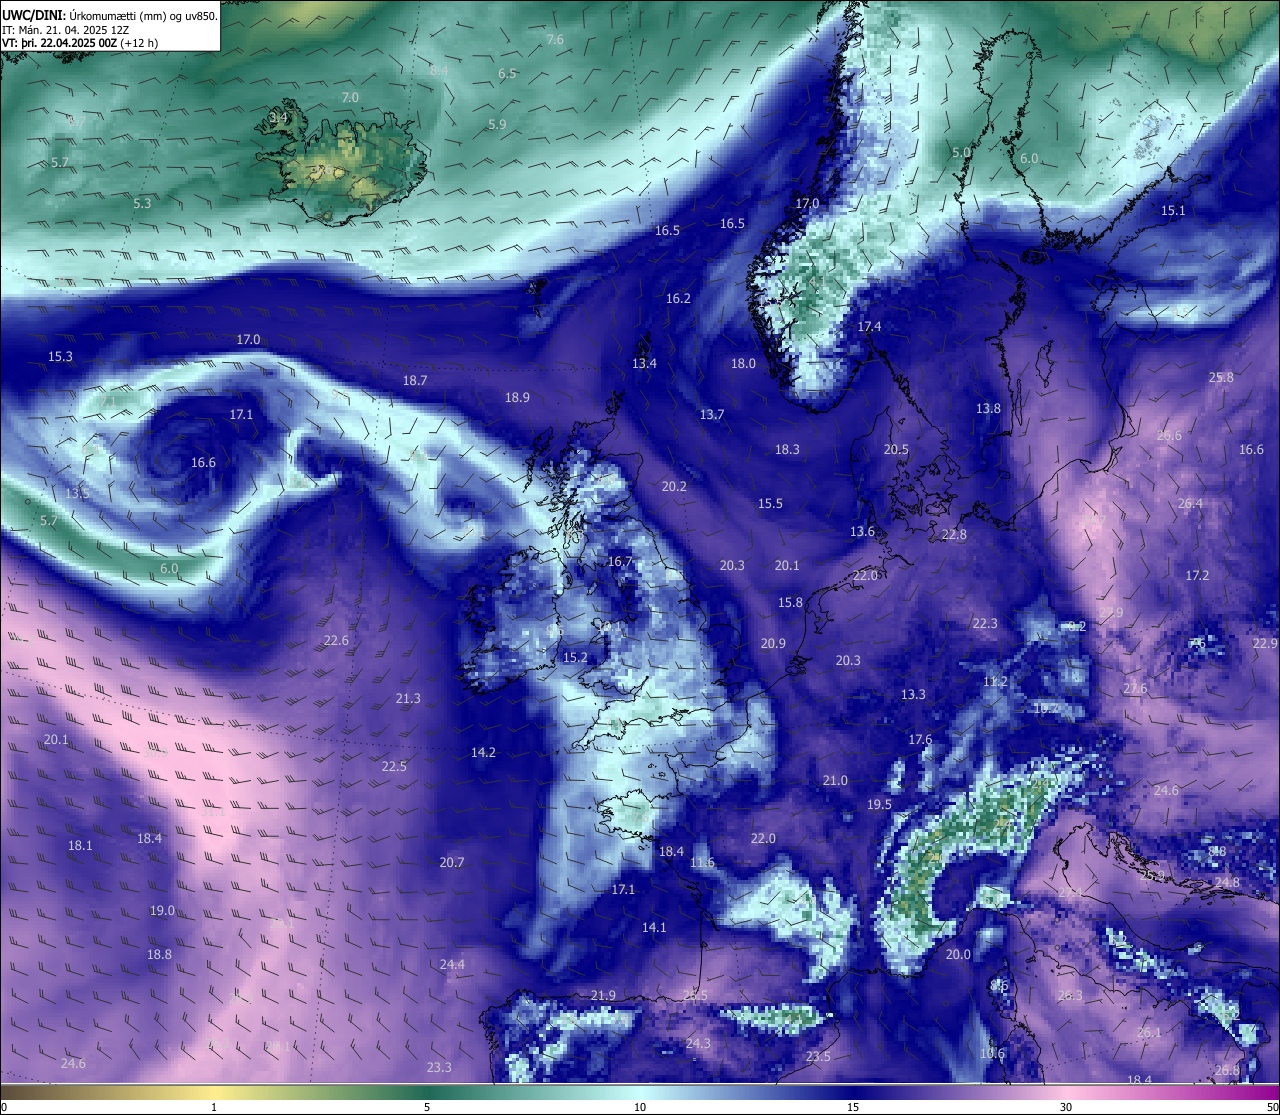Click the map value 20.2
The height and width of the screenshot is (1115, 1280).
coord(674,486)
